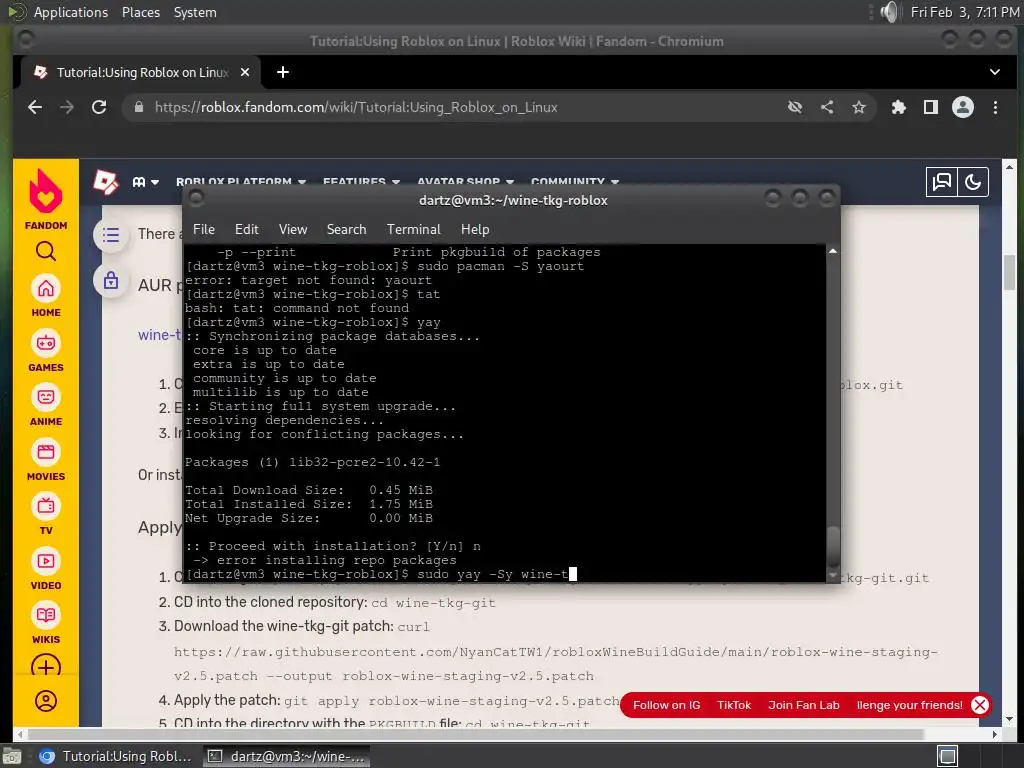Click the eye-slash tracking icon in address bar
Image resolution: width=1024 pixels, height=768 pixels.
[x=795, y=107]
